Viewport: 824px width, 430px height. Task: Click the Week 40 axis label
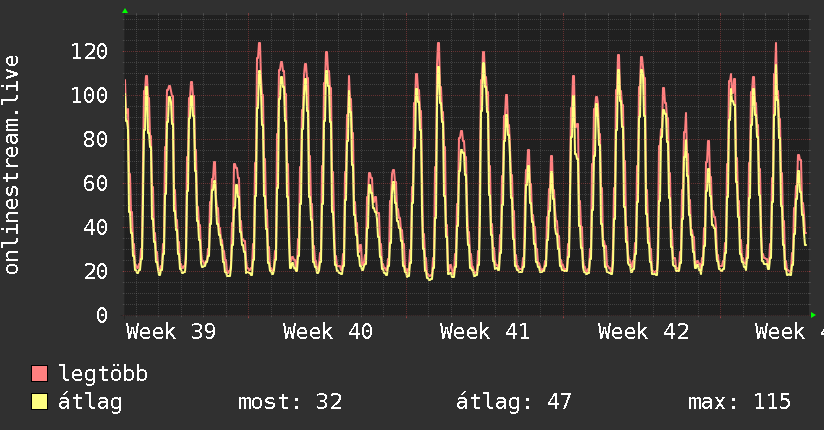[x=328, y=332]
